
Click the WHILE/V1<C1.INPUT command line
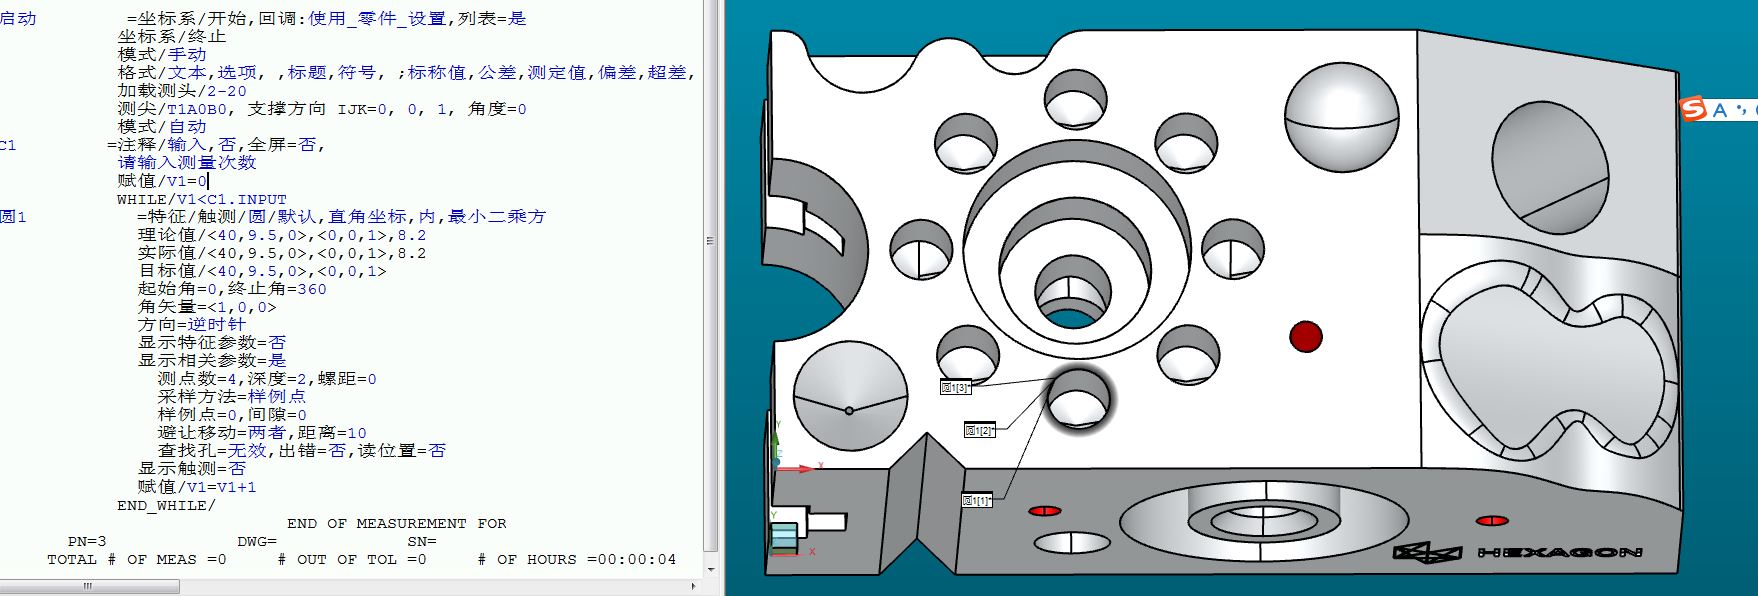point(201,199)
